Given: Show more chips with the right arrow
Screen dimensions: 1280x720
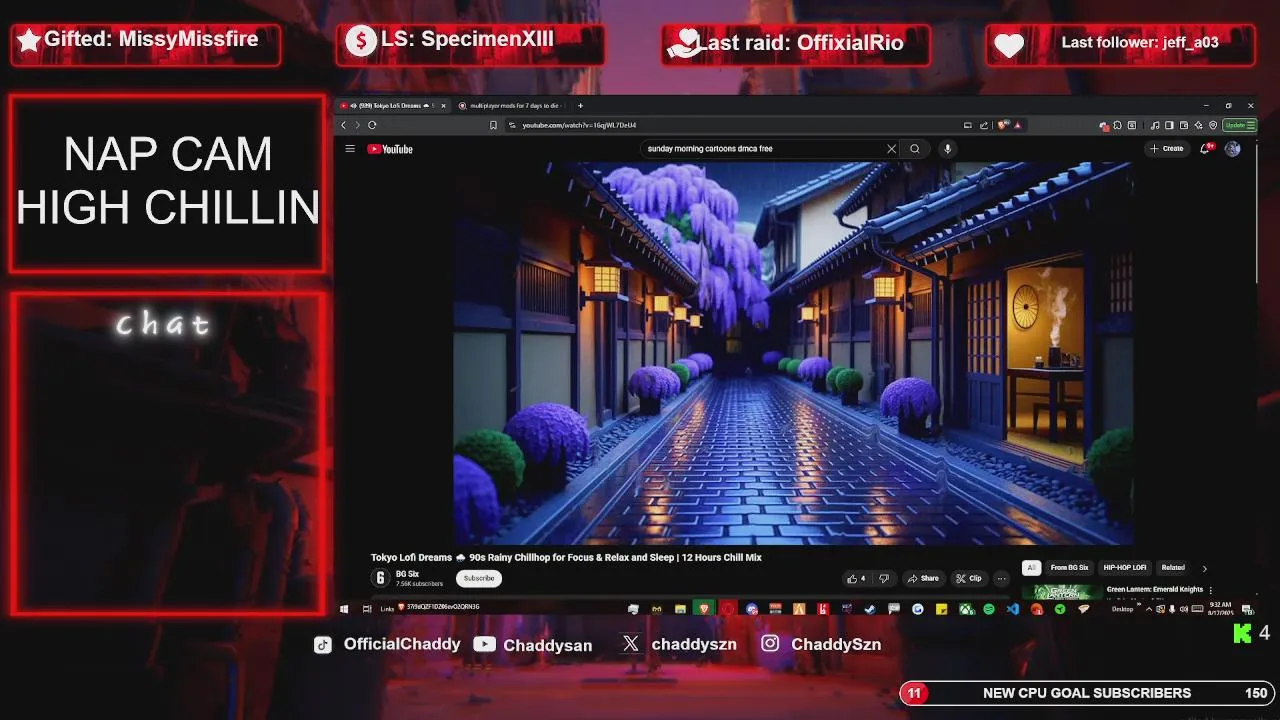Looking at the screenshot, I should [1204, 568].
